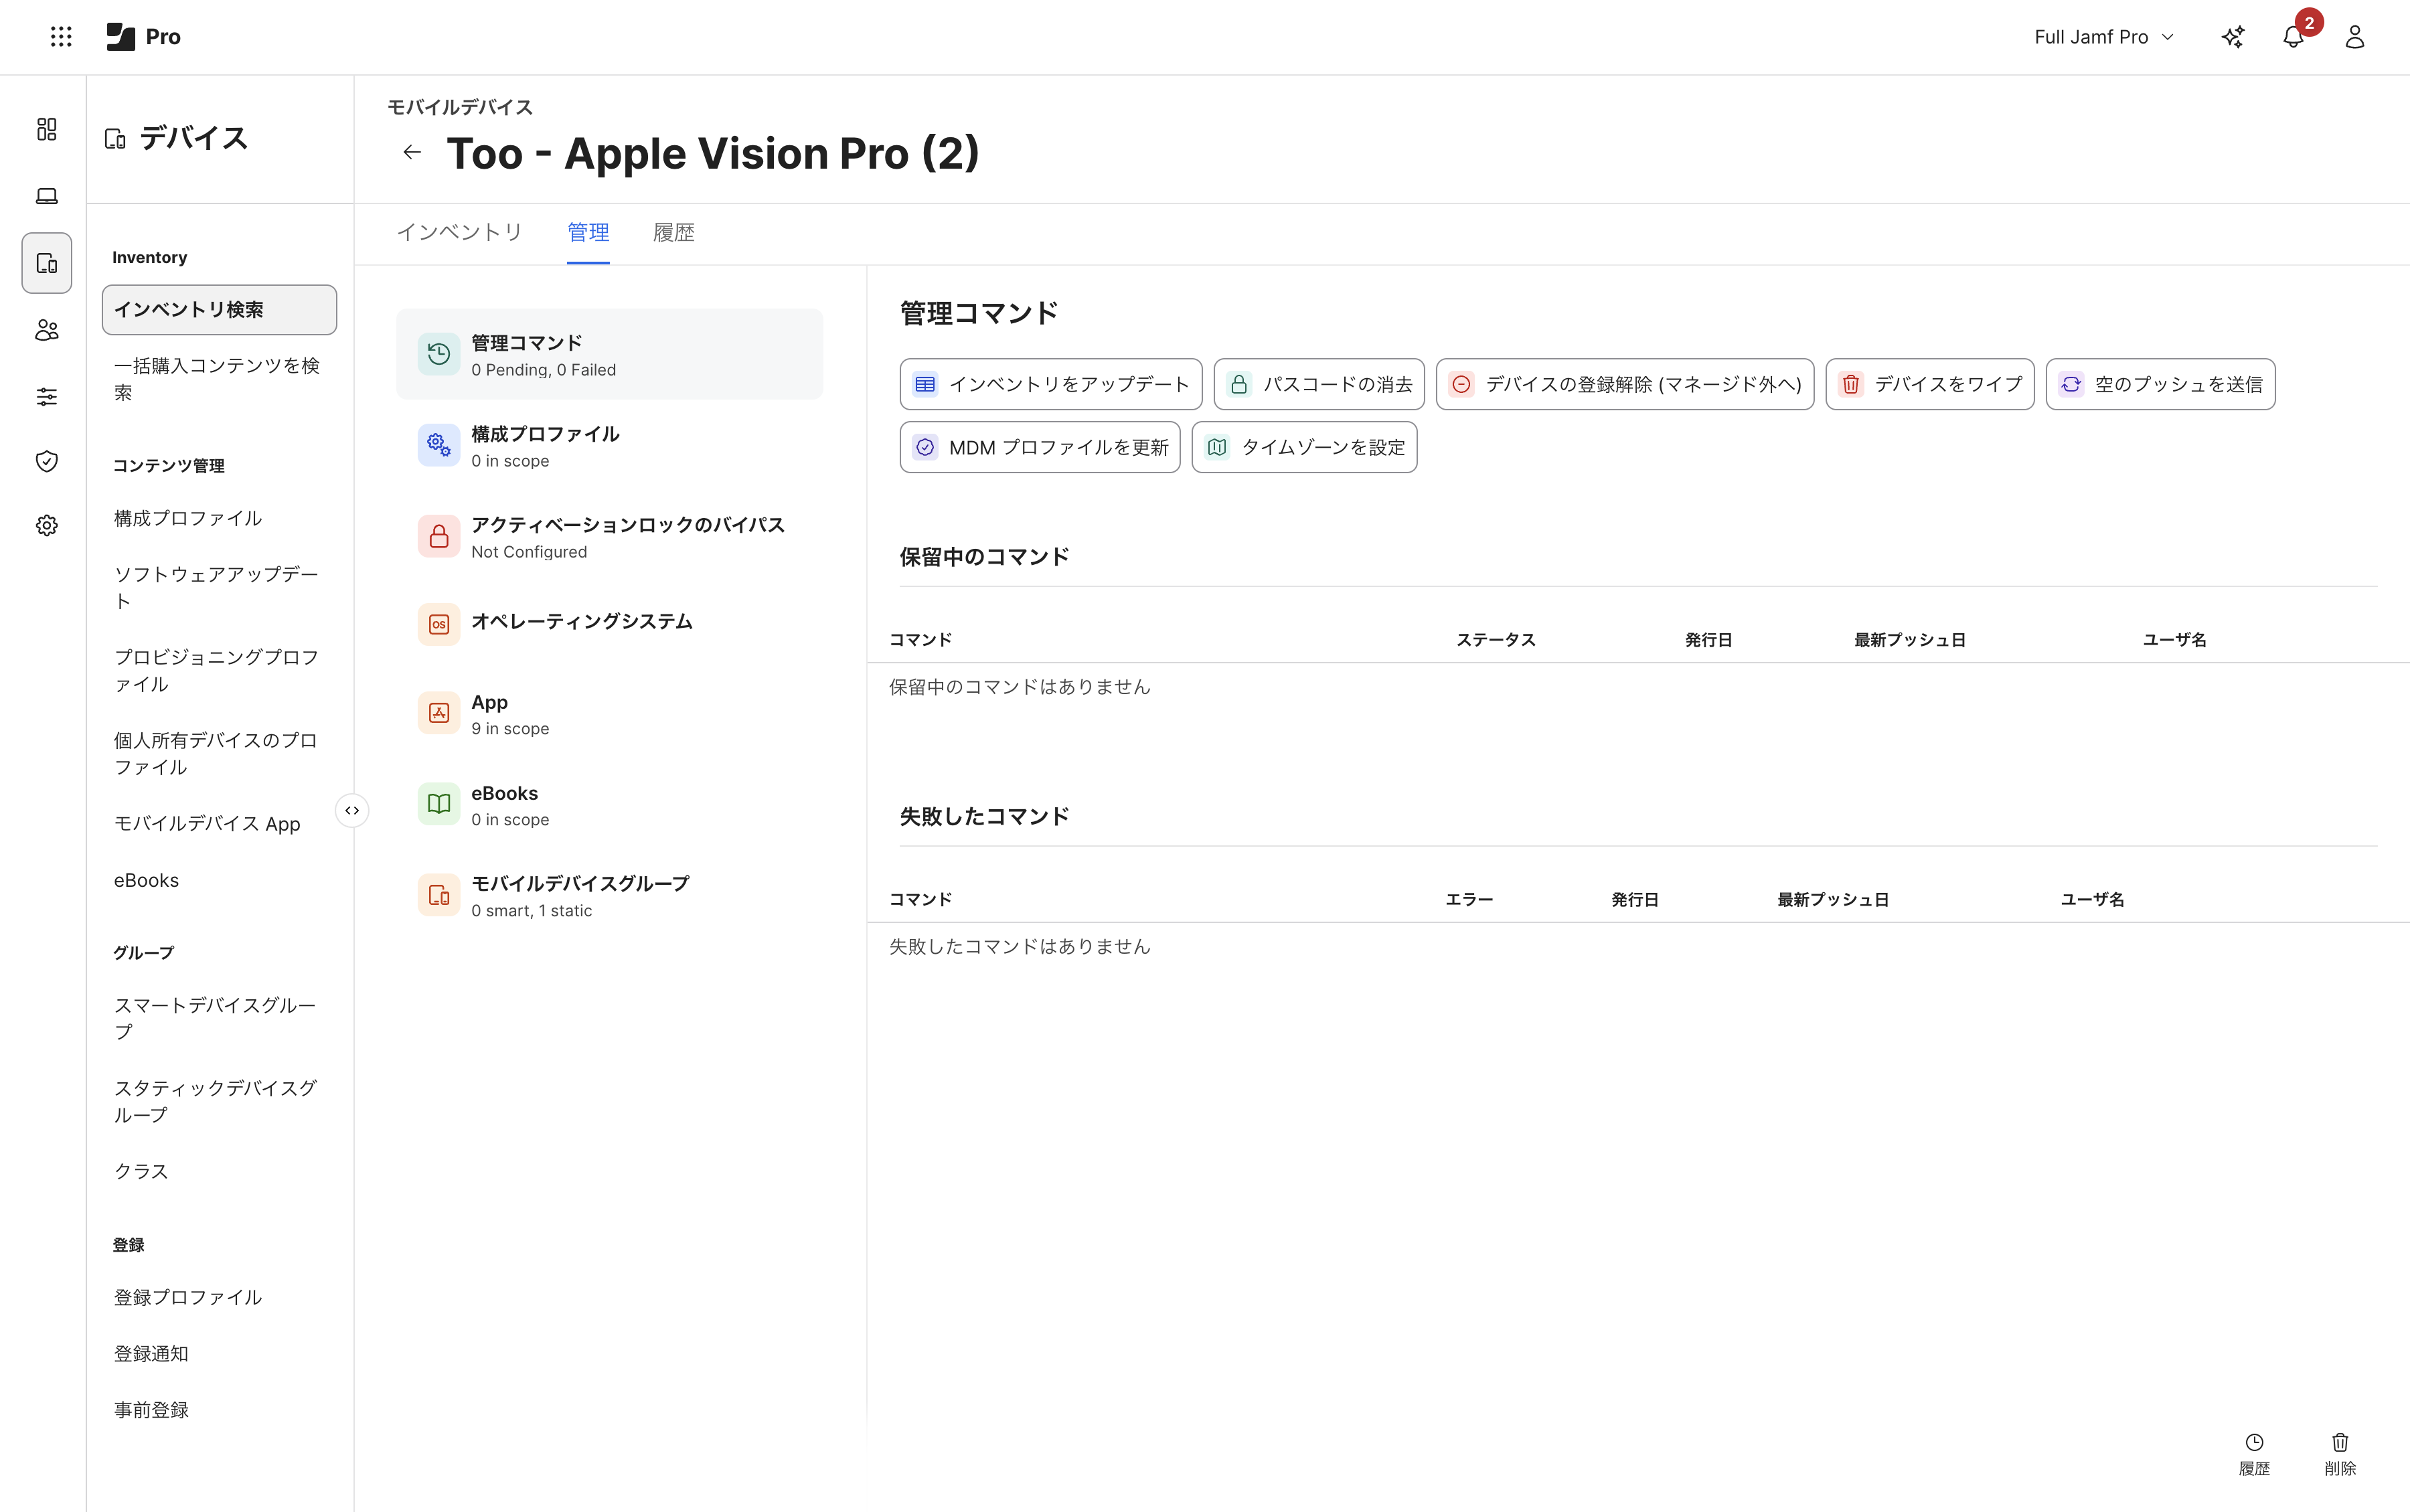The height and width of the screenshot is (1512, 2410).
Task: Open eBooks section in management list
Action: (609, 805)
